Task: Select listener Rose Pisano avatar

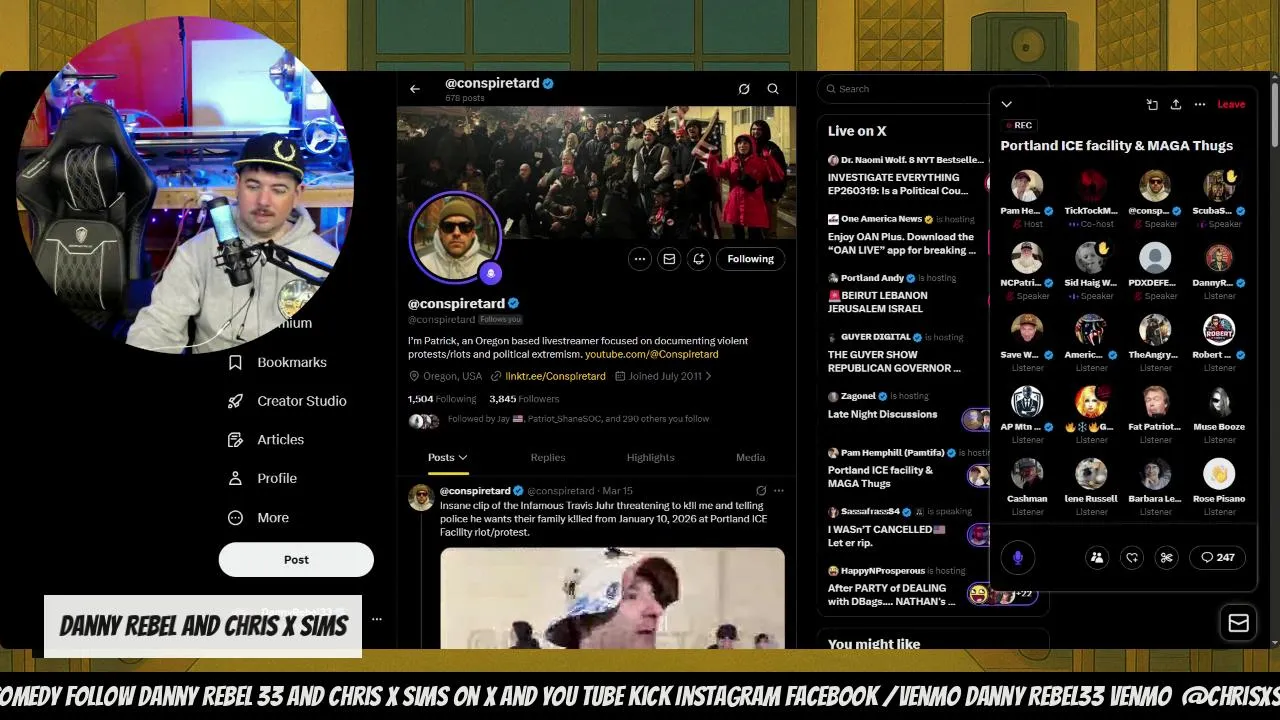Action: point(1219,474)
